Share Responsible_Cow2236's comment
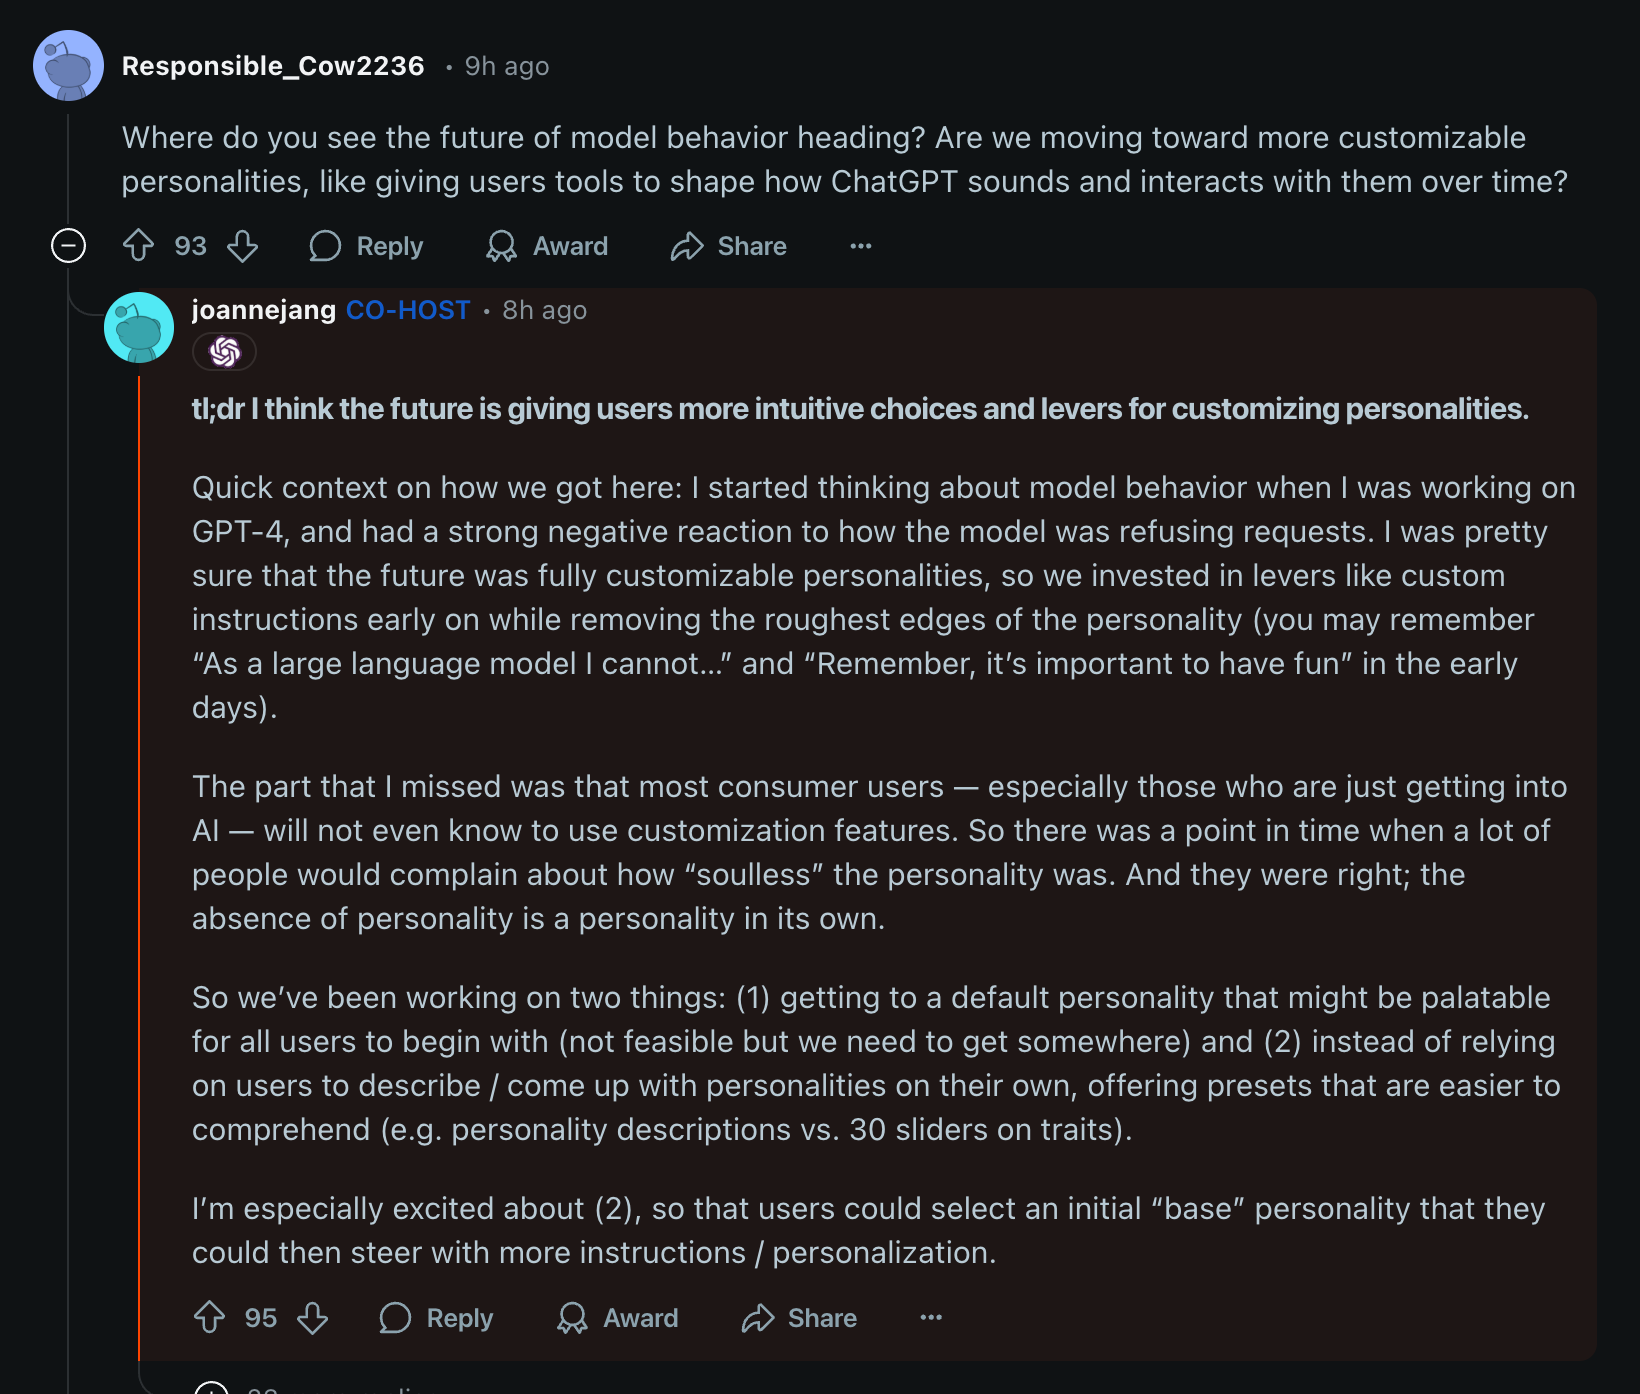This screenshot has height=1394, width=1640. pos(729,246)
